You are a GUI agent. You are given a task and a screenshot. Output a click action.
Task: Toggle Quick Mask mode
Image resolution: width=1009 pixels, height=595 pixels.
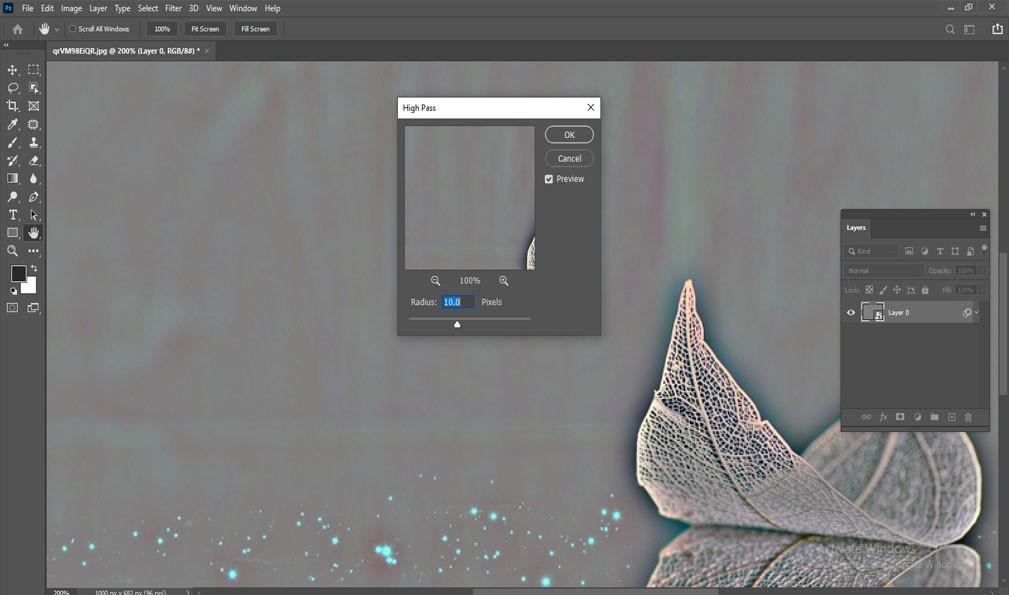pyautogui.click(x=12, y=307)
